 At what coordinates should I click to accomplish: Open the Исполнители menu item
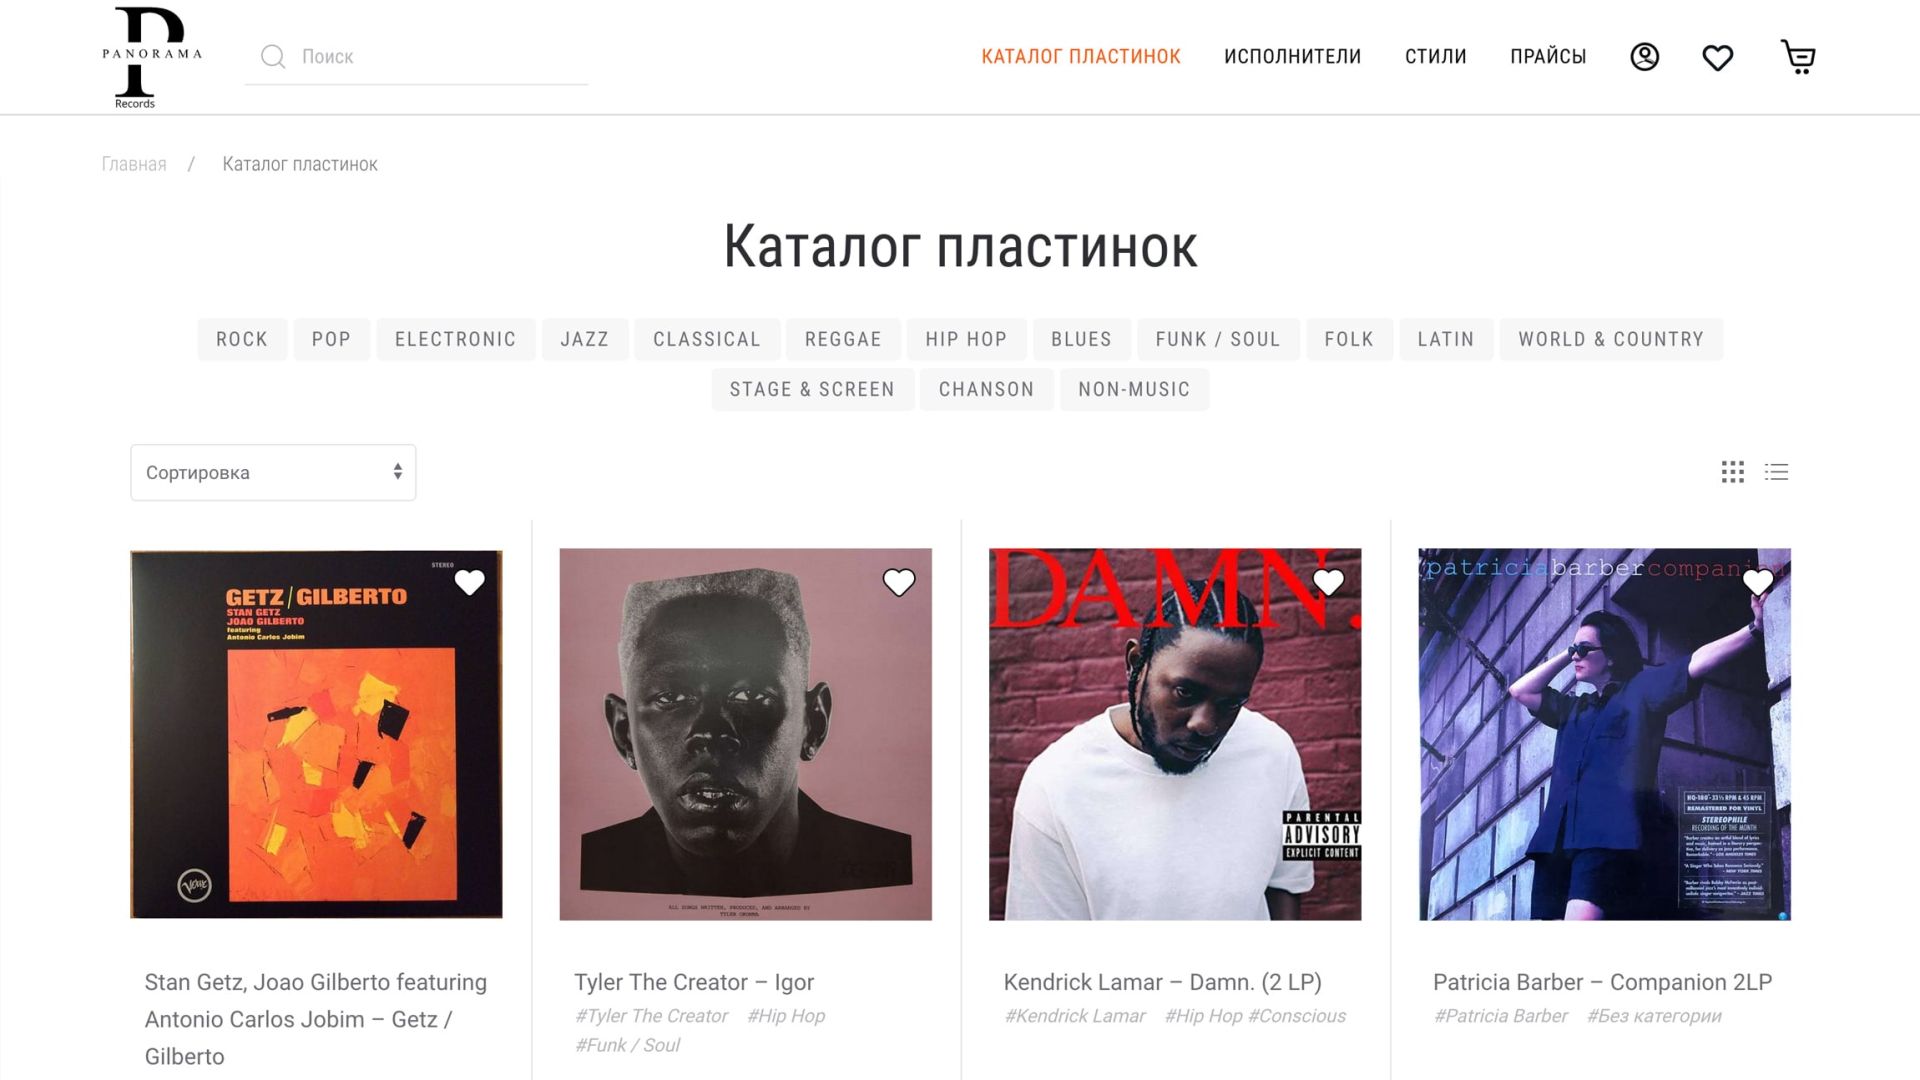click(1292, 57)
